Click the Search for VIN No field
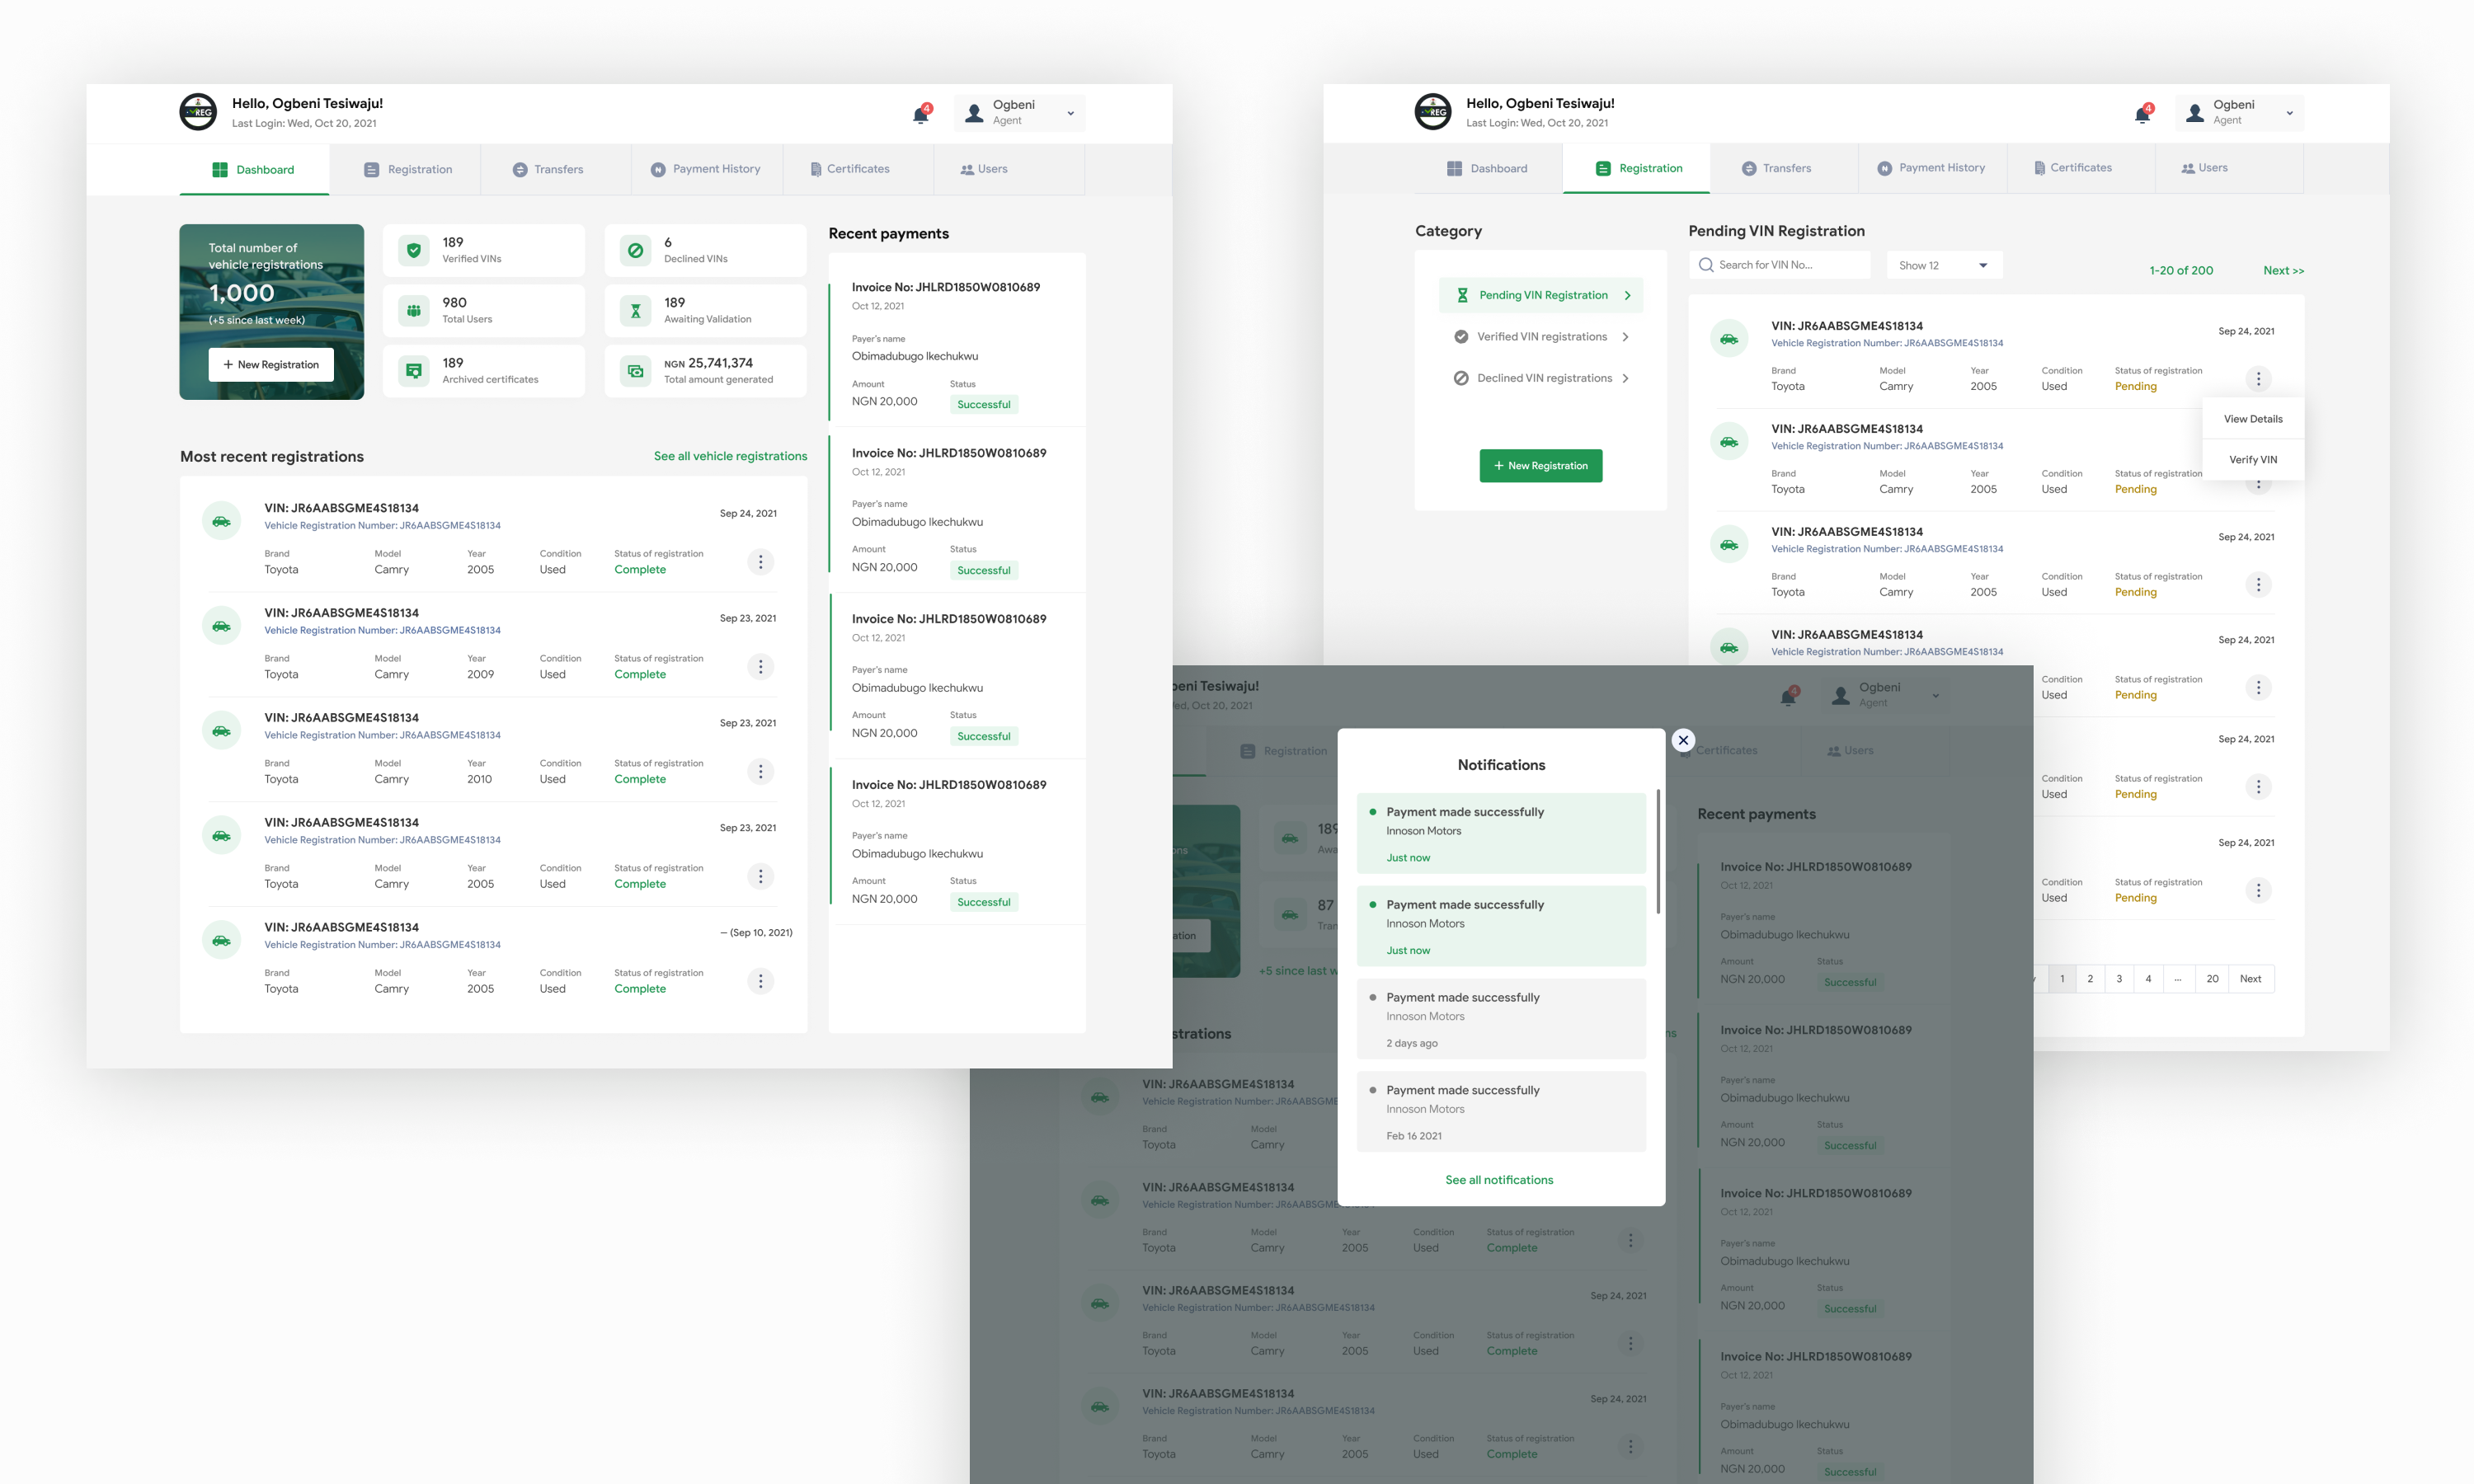 click(1780, 265)
